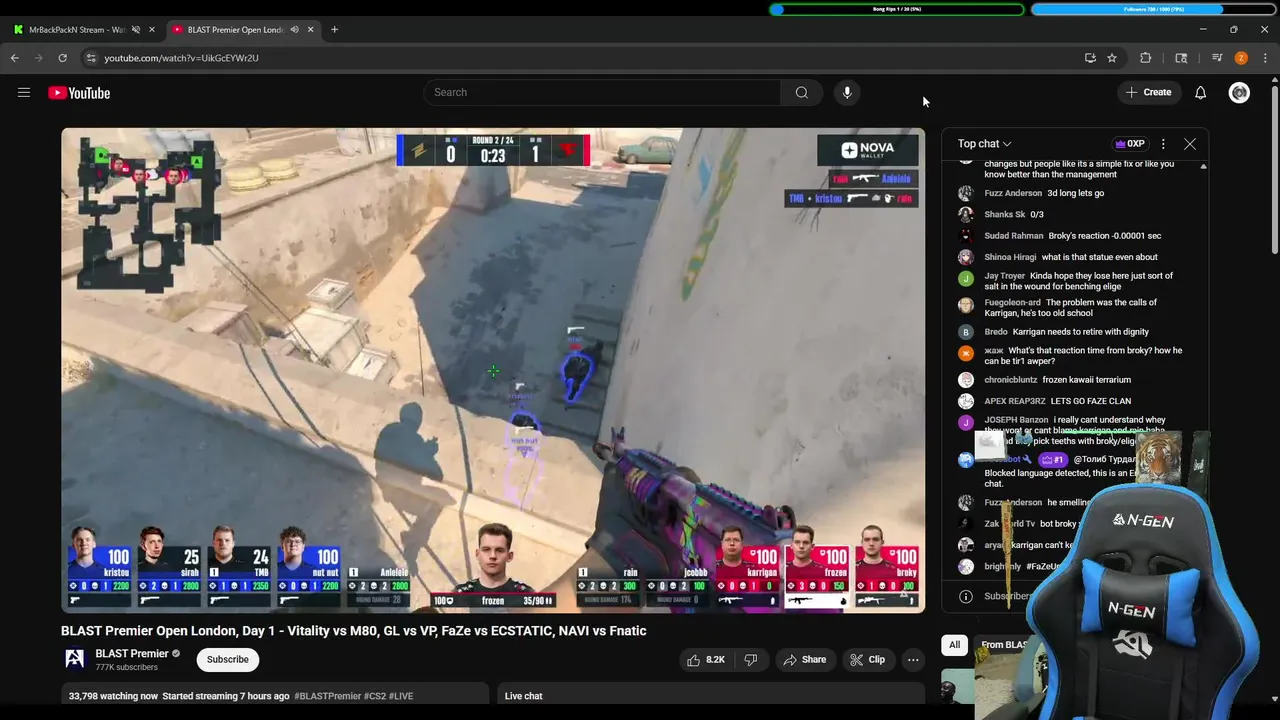
Task: Start voice search with microphone icon
Action: tap(847, 92)
